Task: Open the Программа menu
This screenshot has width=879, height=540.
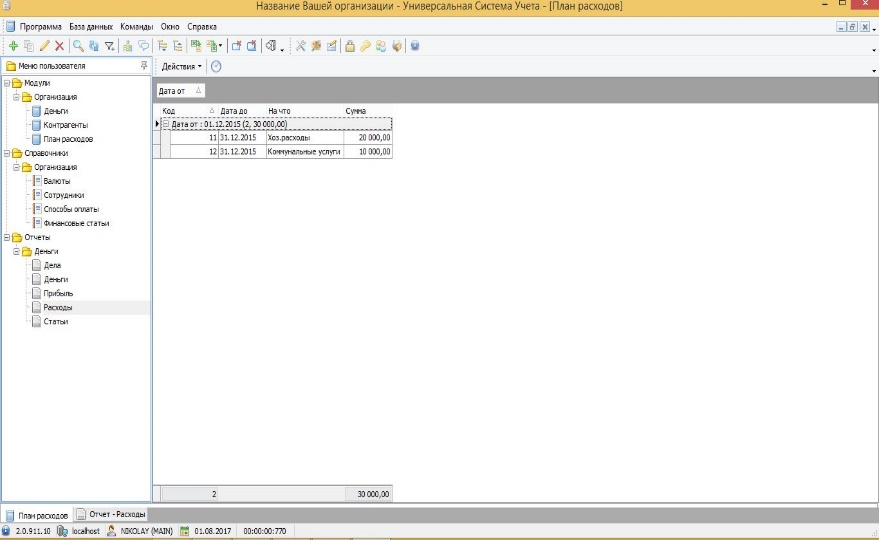Action: coord(40,26)
